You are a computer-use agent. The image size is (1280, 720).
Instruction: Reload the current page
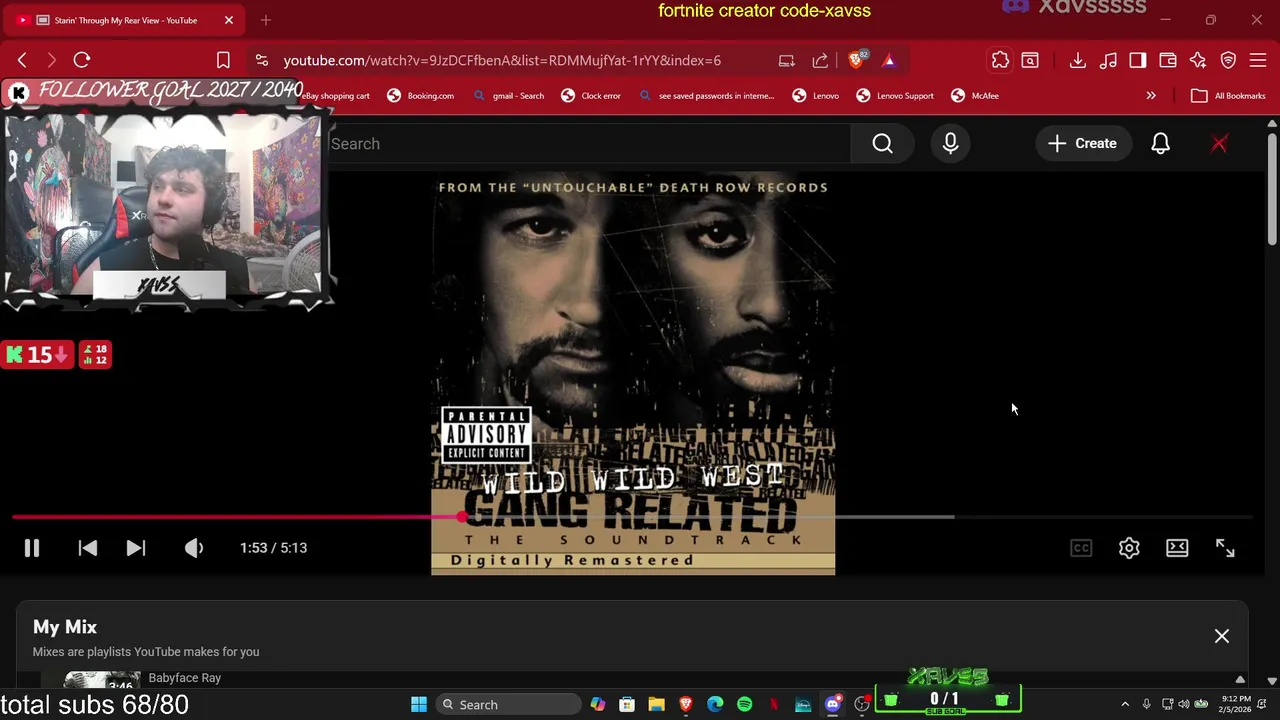pyautogui.click(x=82, y=60)
